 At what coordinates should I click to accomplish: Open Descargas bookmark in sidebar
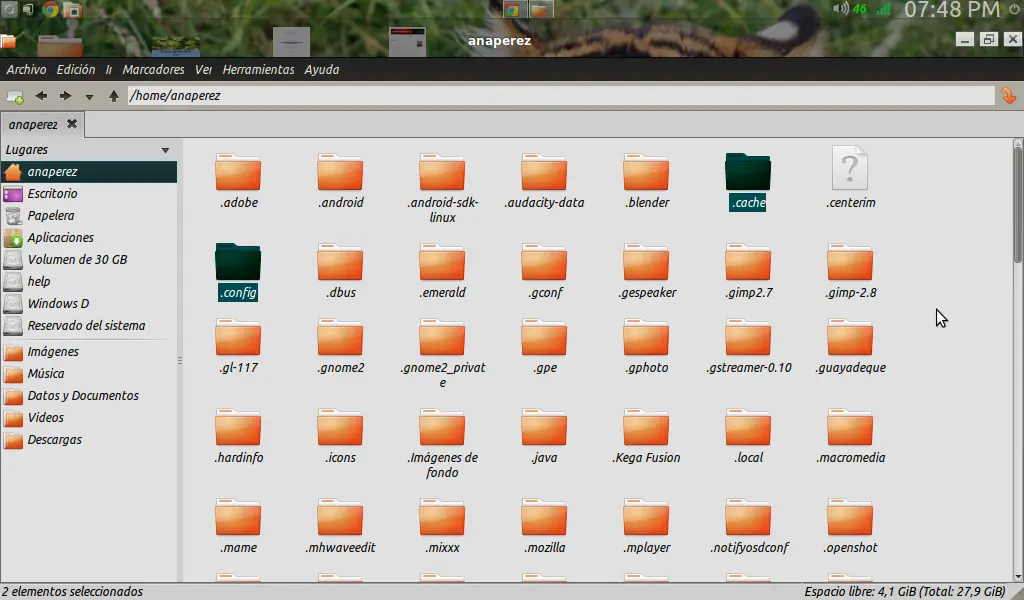click(89, 440)
